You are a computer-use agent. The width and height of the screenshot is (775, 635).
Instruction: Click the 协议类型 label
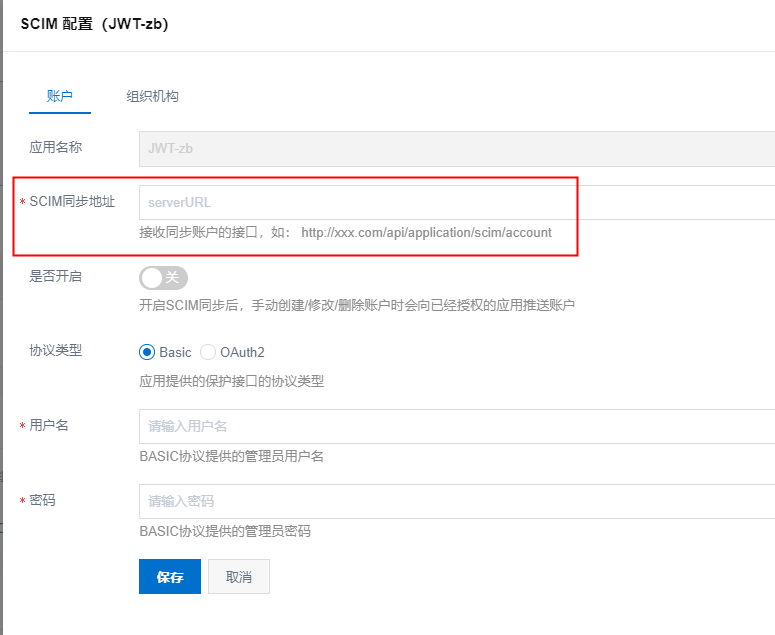tap(55, 350)
